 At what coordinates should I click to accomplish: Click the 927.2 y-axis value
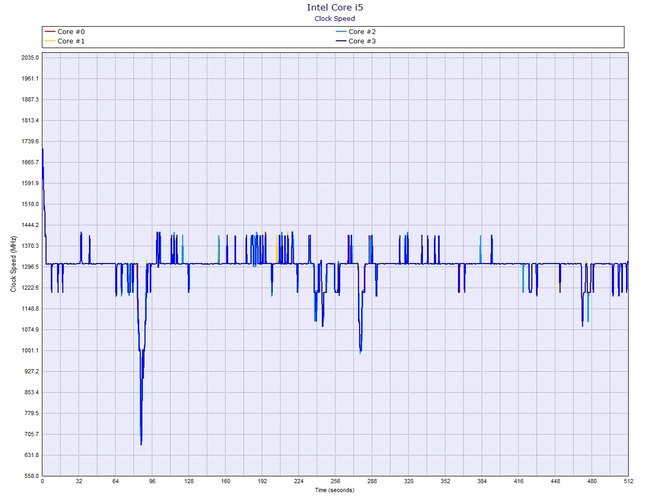tap(31, 372)
